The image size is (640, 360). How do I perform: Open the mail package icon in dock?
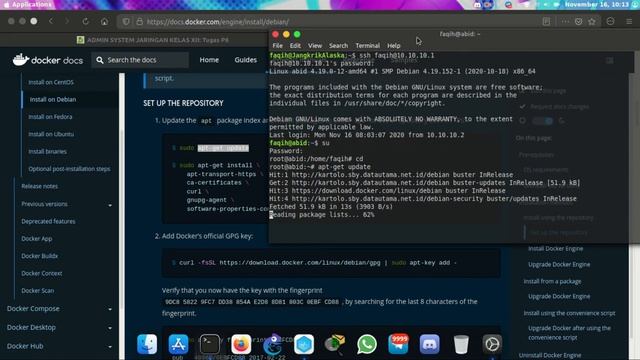[x=335, y=344]
